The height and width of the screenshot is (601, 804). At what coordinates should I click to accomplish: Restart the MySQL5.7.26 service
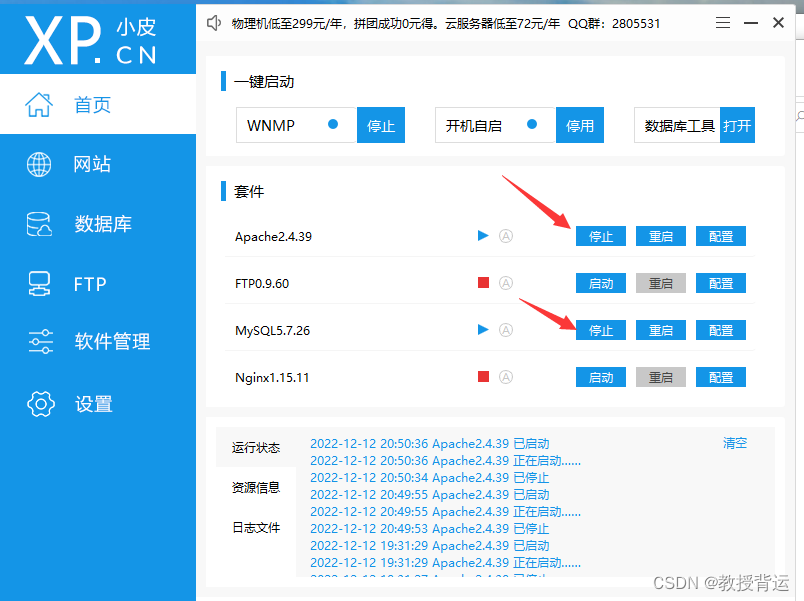click(x=661, y=330)
